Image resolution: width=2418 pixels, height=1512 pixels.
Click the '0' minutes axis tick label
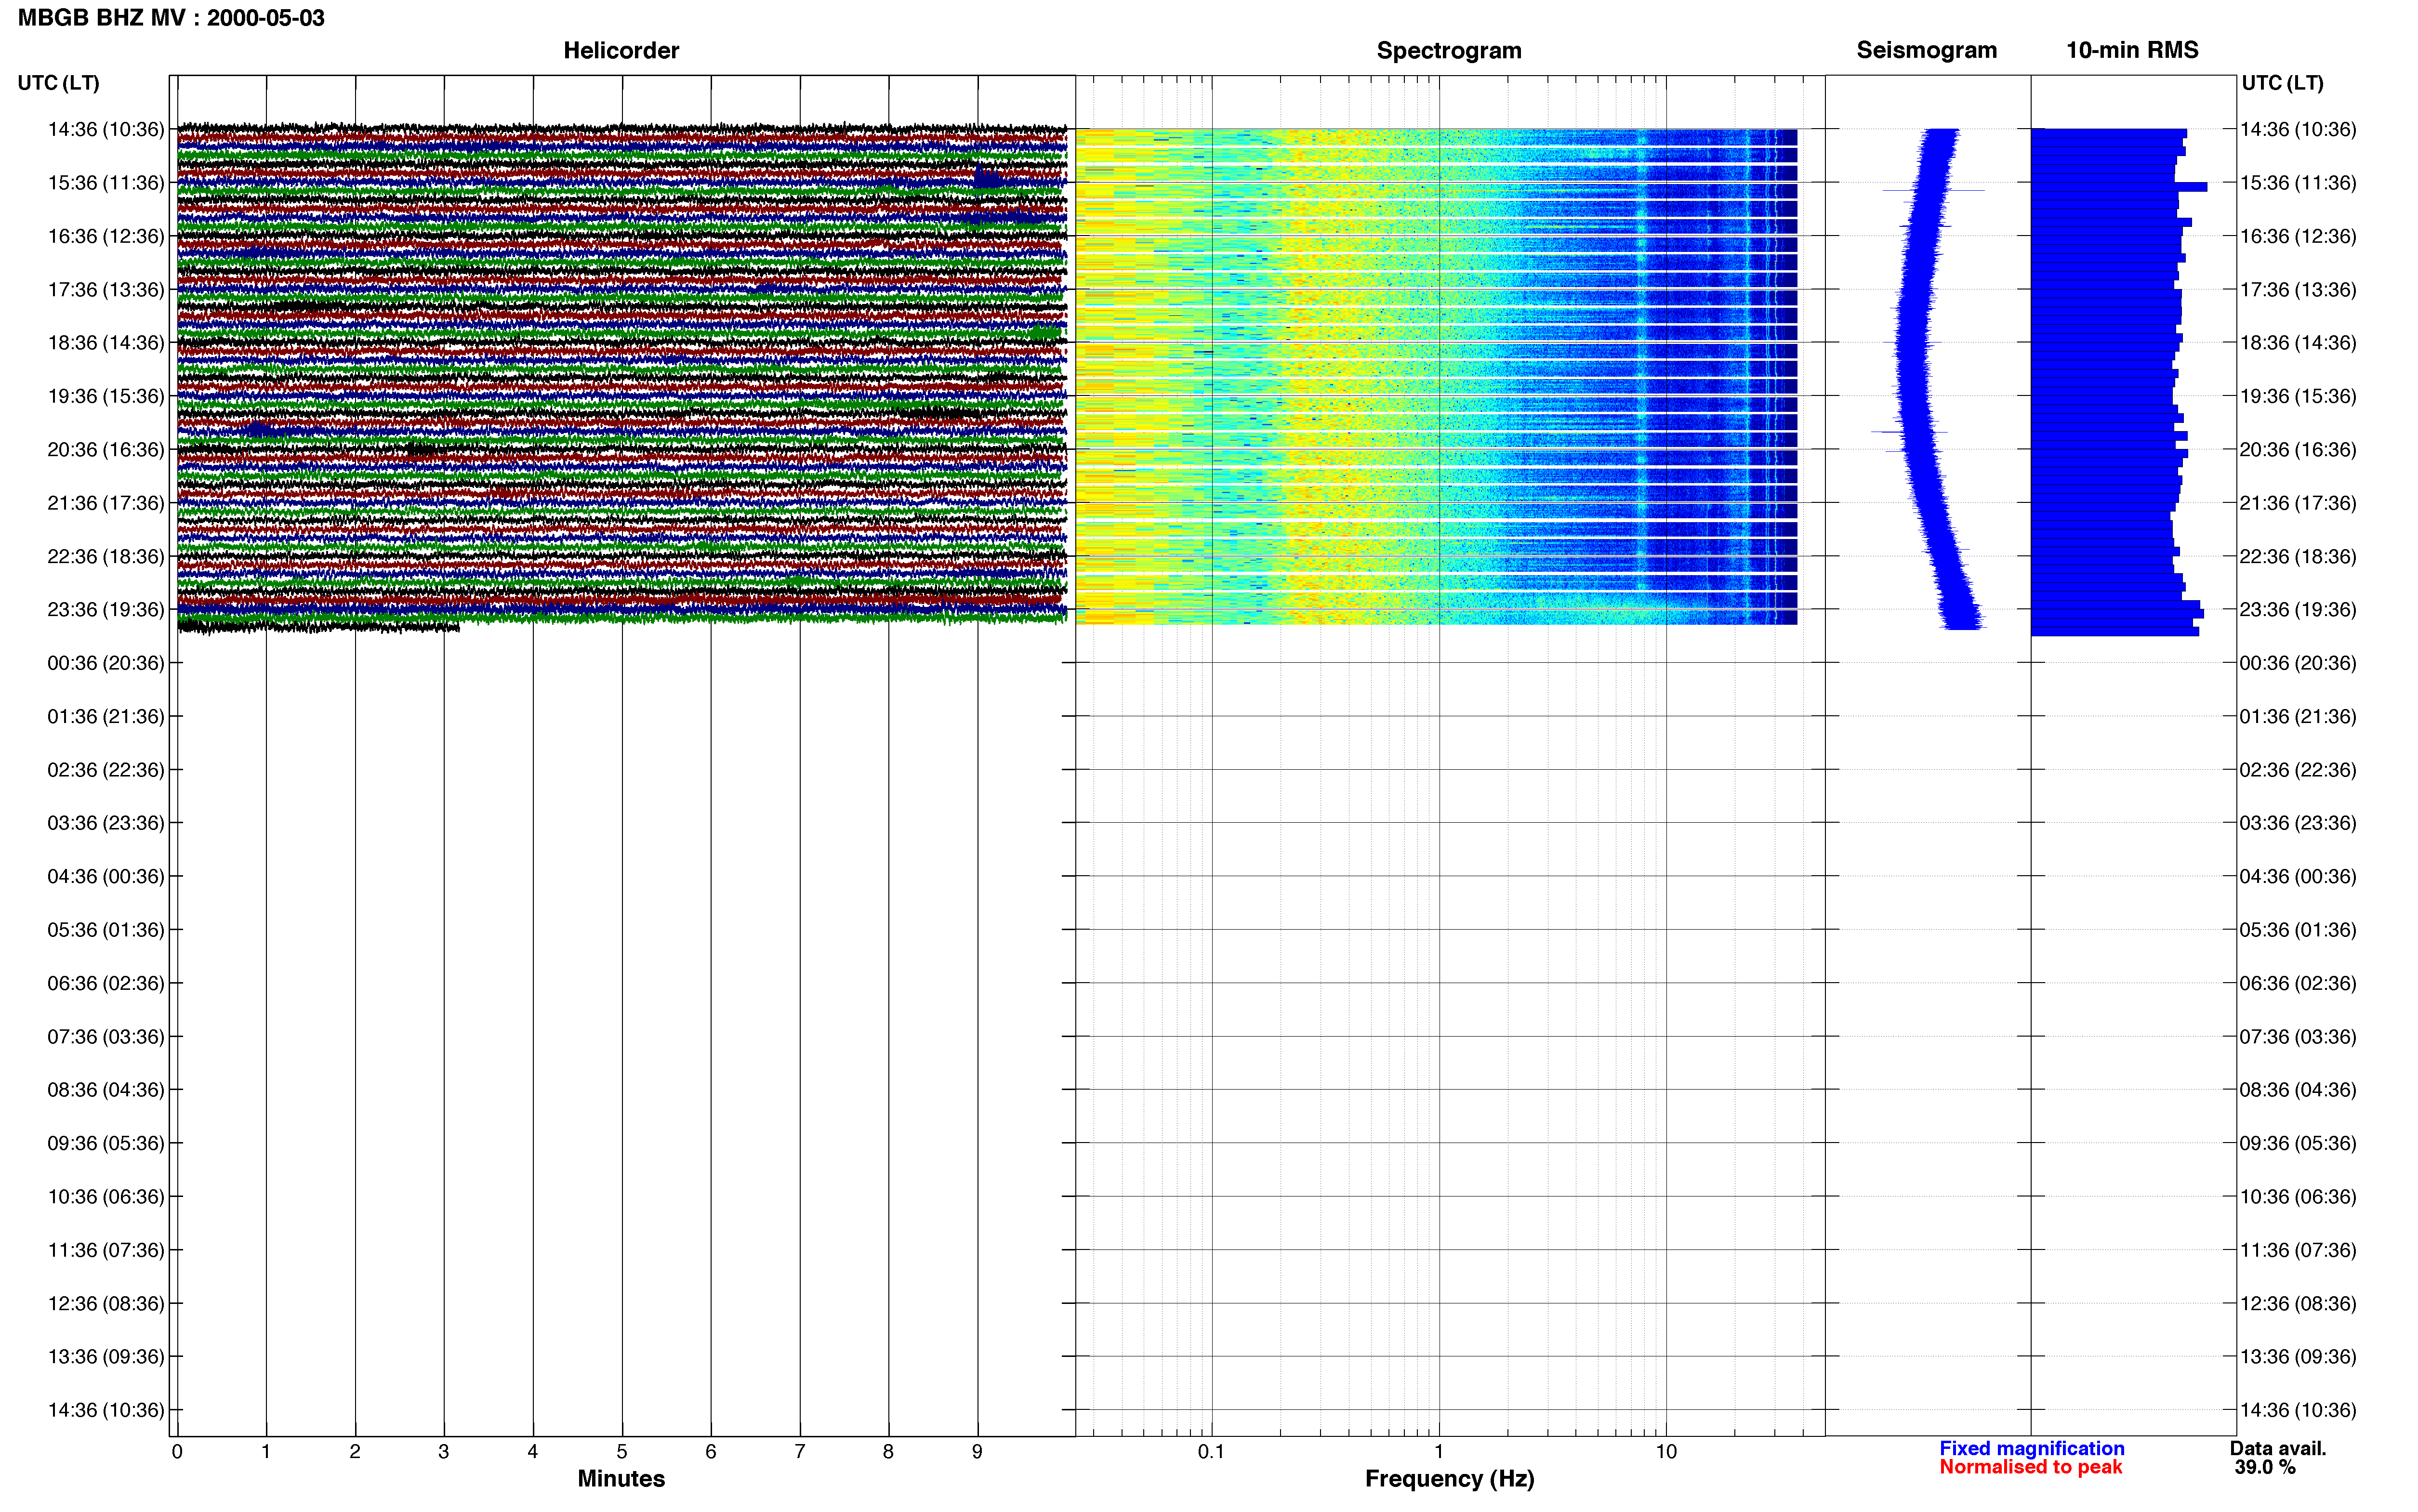pyautogui.click(x=177, y=1452)
